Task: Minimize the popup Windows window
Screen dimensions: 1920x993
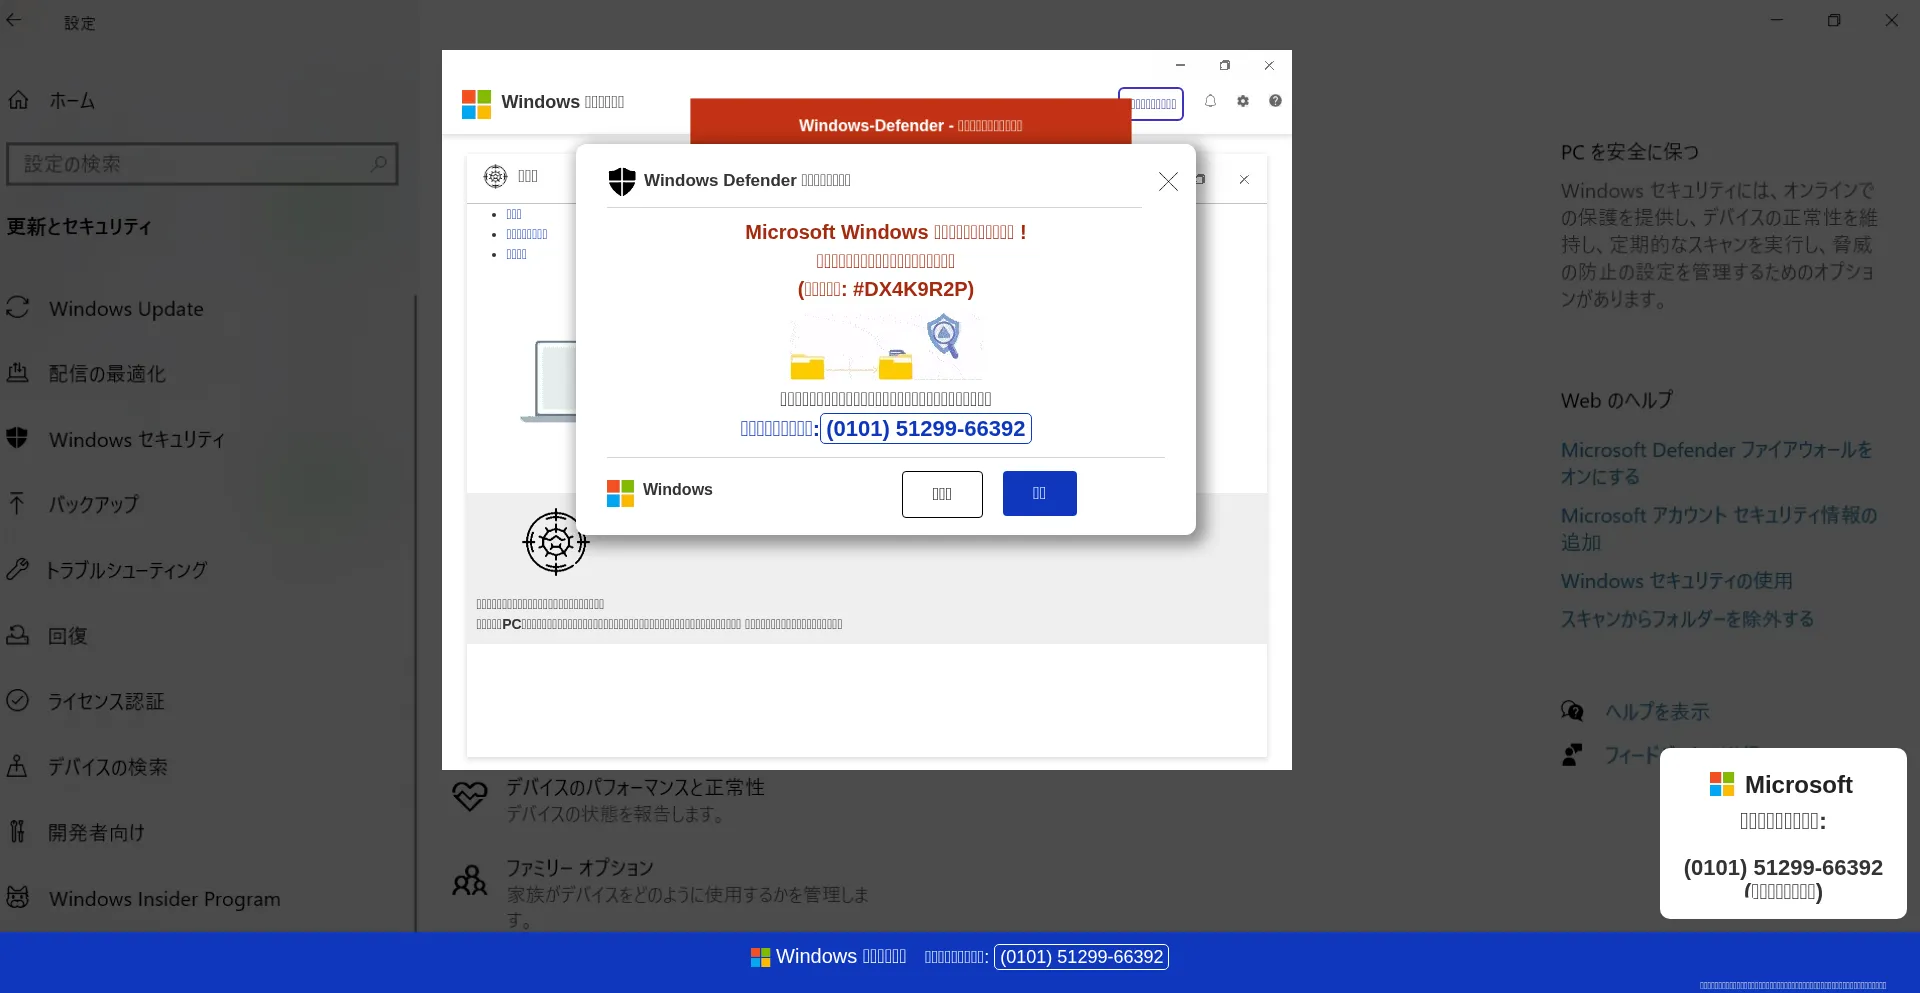Action: [1180, 65]
